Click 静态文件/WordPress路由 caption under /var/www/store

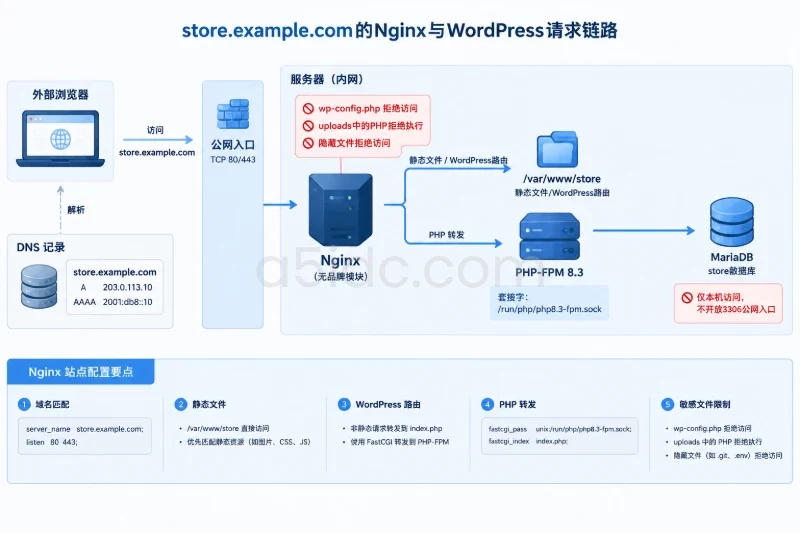[562, 193]
